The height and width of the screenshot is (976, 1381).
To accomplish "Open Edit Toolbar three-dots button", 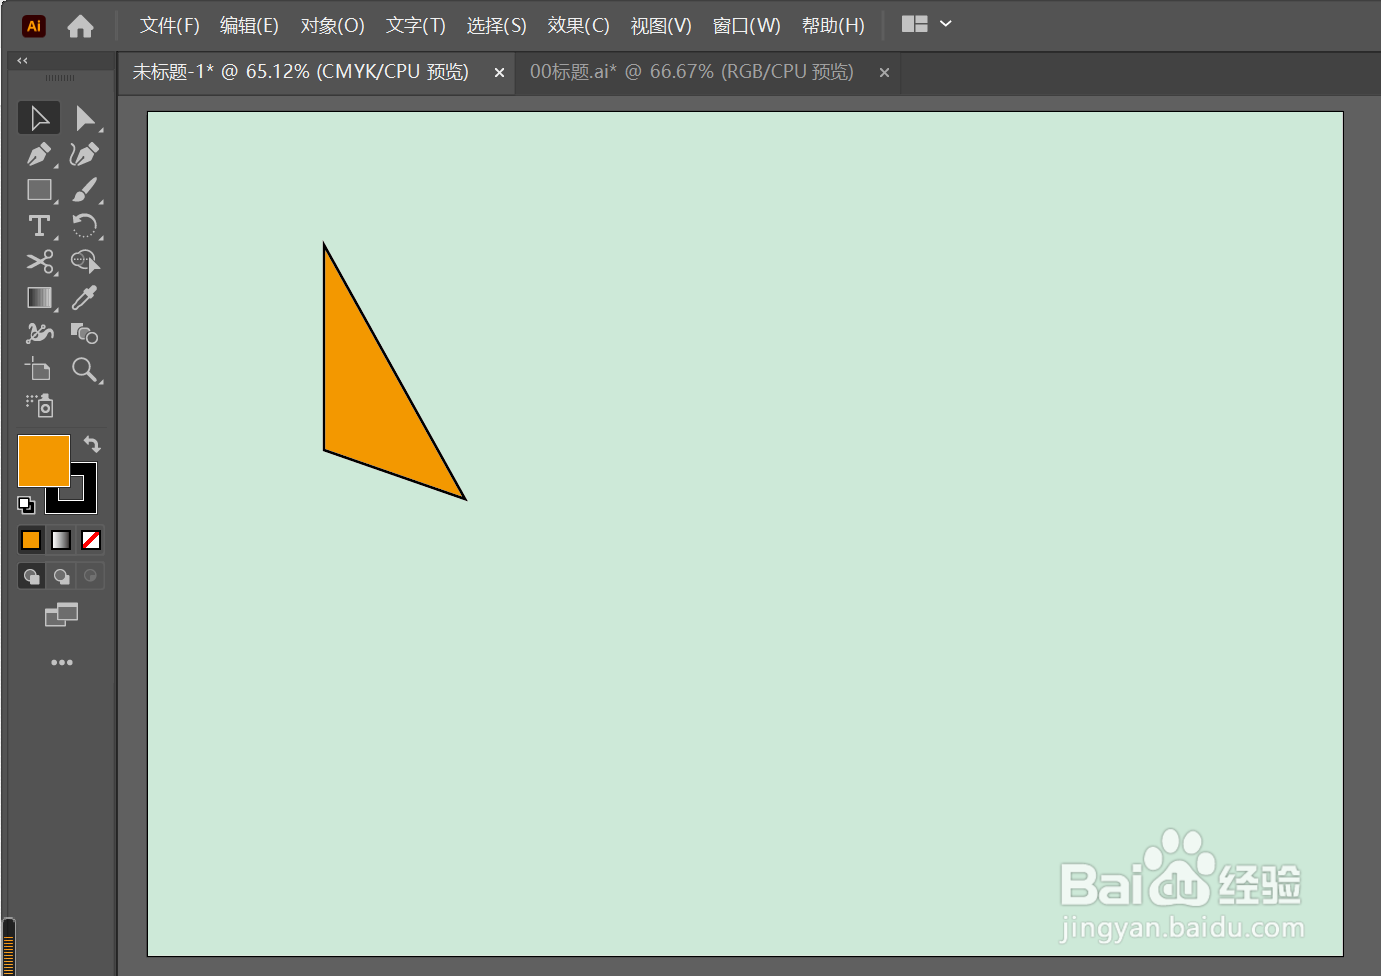I will pos(62,662).
